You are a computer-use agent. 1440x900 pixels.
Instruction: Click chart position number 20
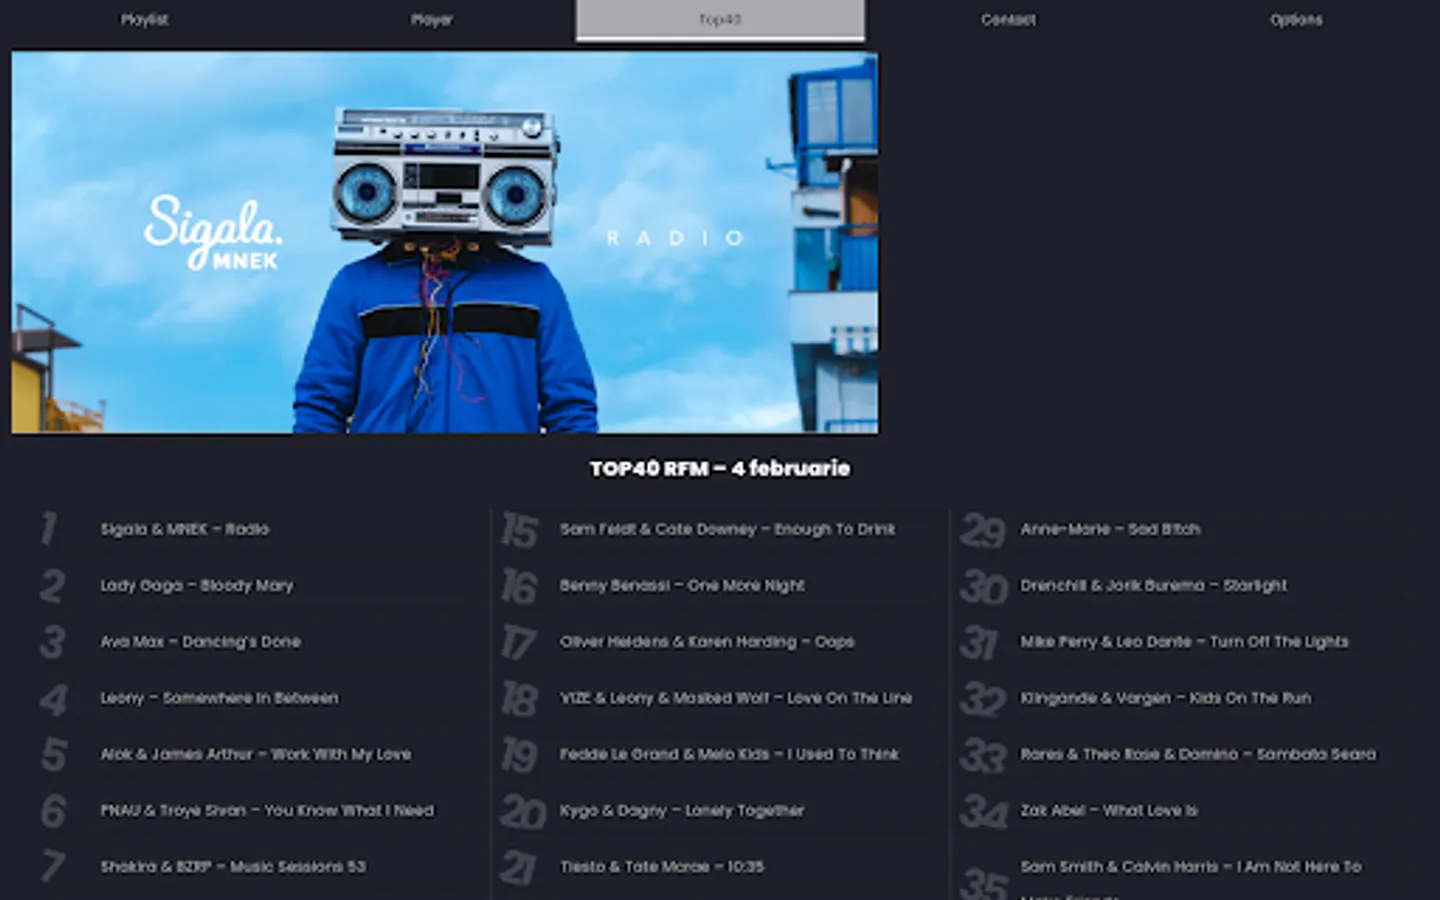(x=523, y=812)
